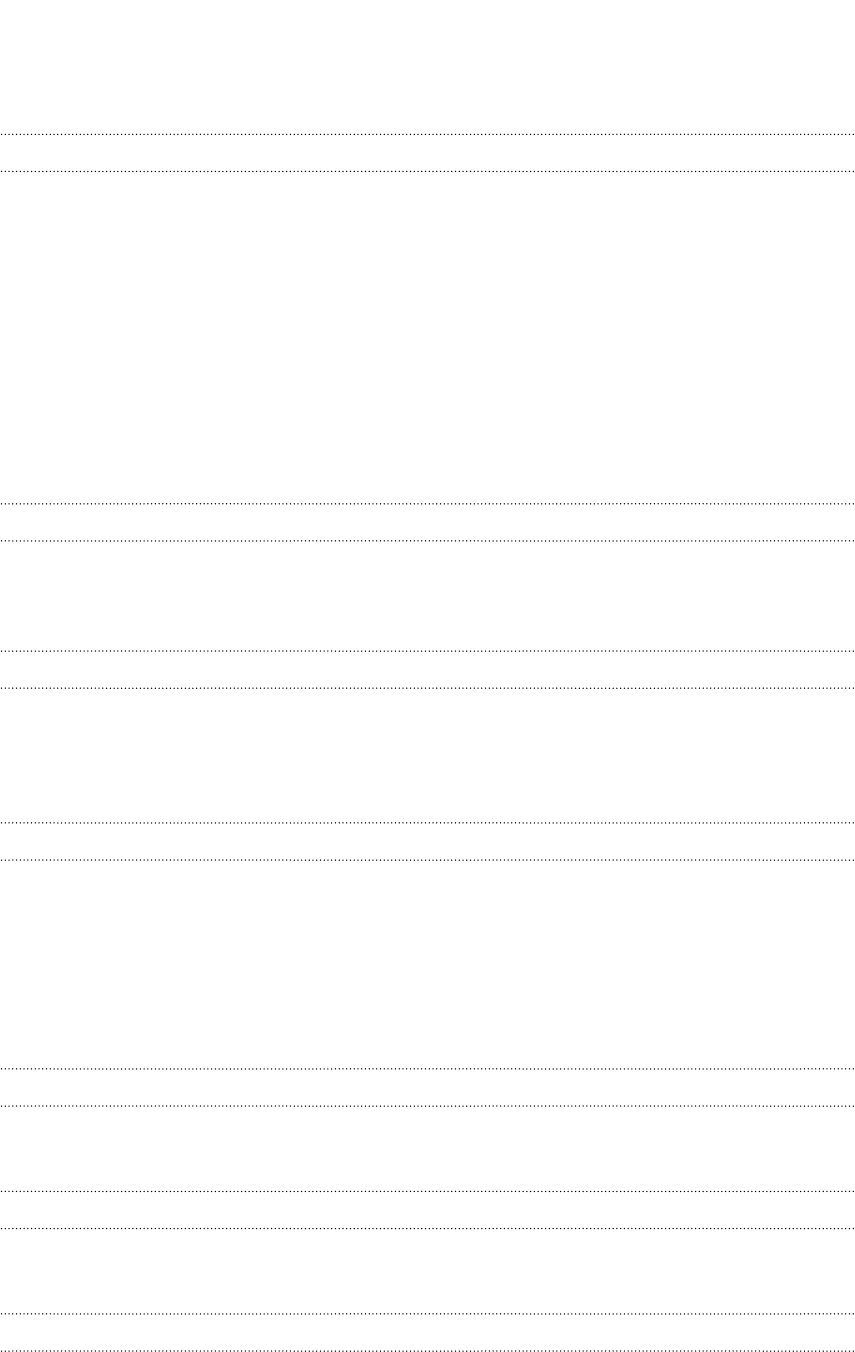Click the second dotted line from bottom
The image size is (855, 1352).
tap(427, 1313)
